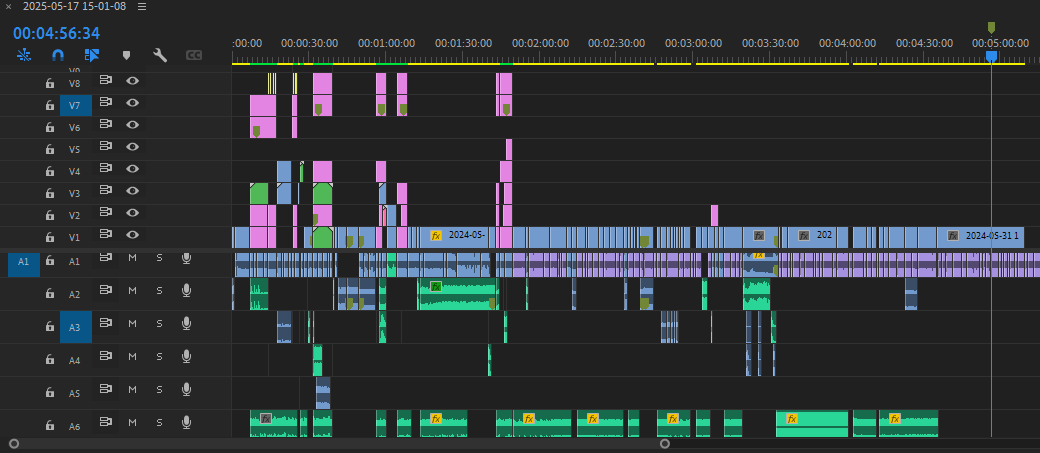Screen dimensions: 1040x453
Task: Mute audio track A4
Action: [132, 356]
